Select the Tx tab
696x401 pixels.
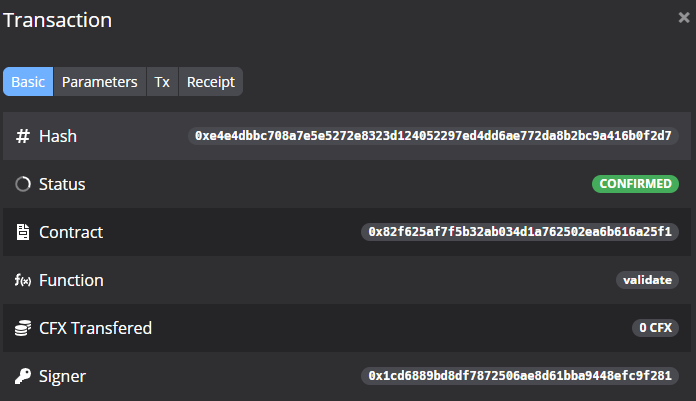(162, 82)
